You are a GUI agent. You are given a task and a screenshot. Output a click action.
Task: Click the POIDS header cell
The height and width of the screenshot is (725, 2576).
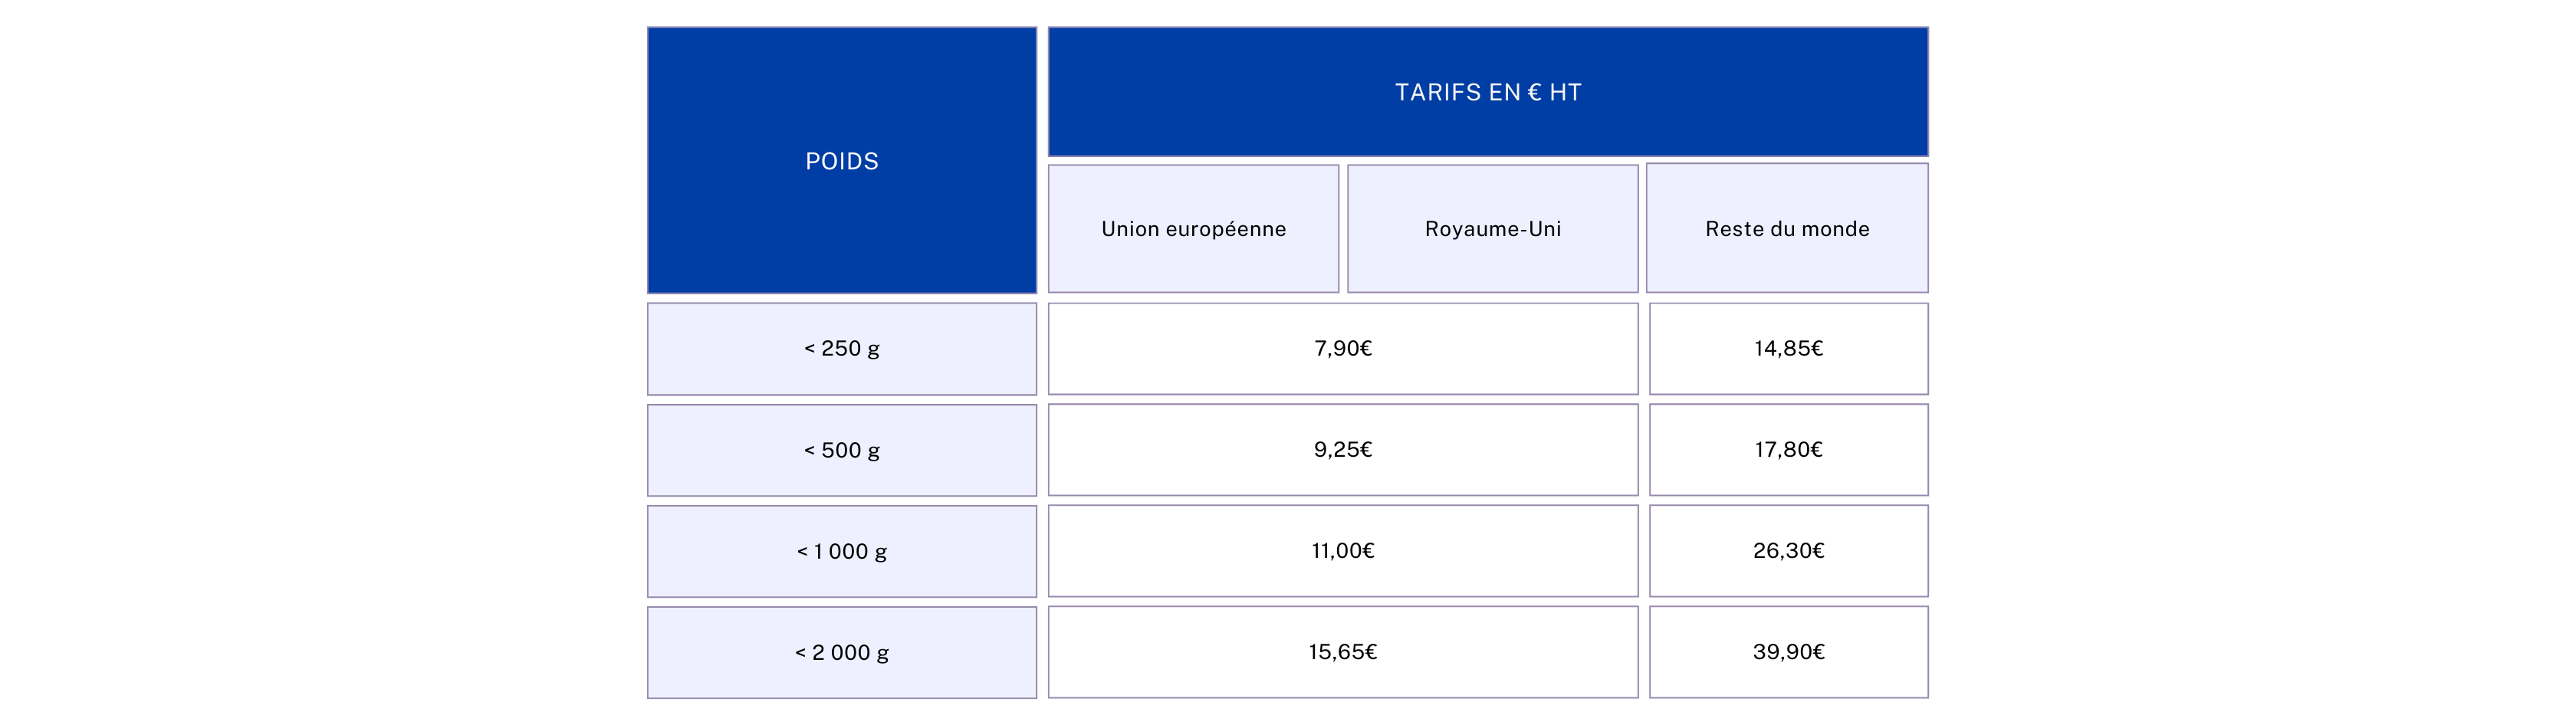pyautogui.click(x=841, y=160)
